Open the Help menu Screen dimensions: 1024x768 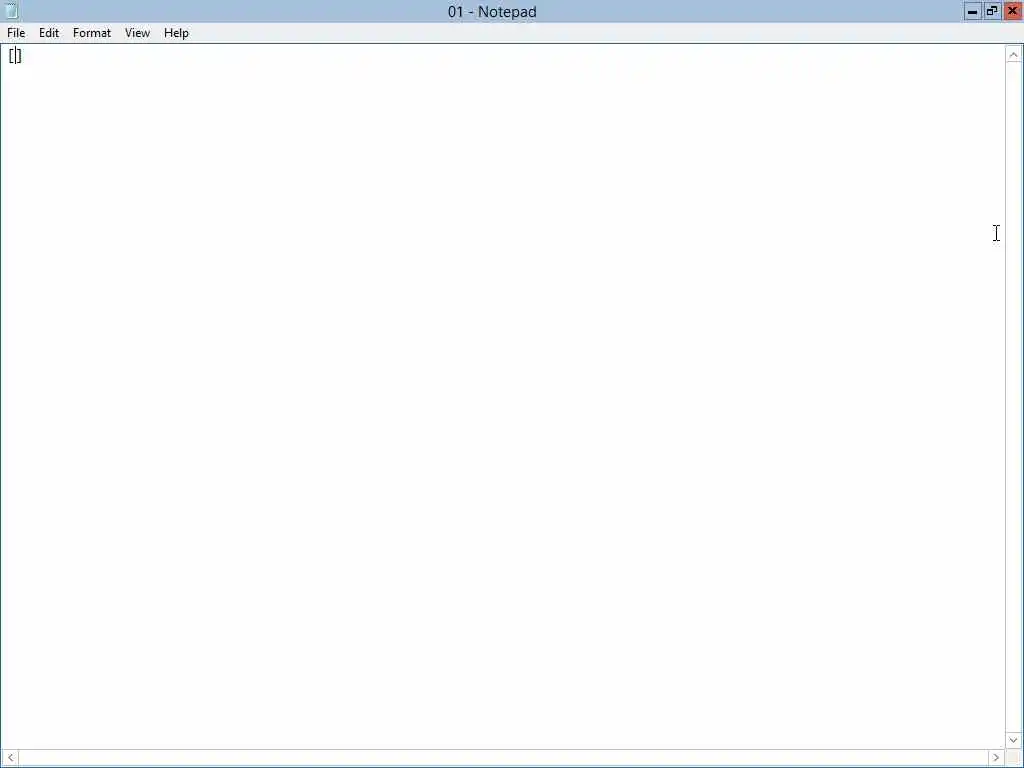pos(176,33)
